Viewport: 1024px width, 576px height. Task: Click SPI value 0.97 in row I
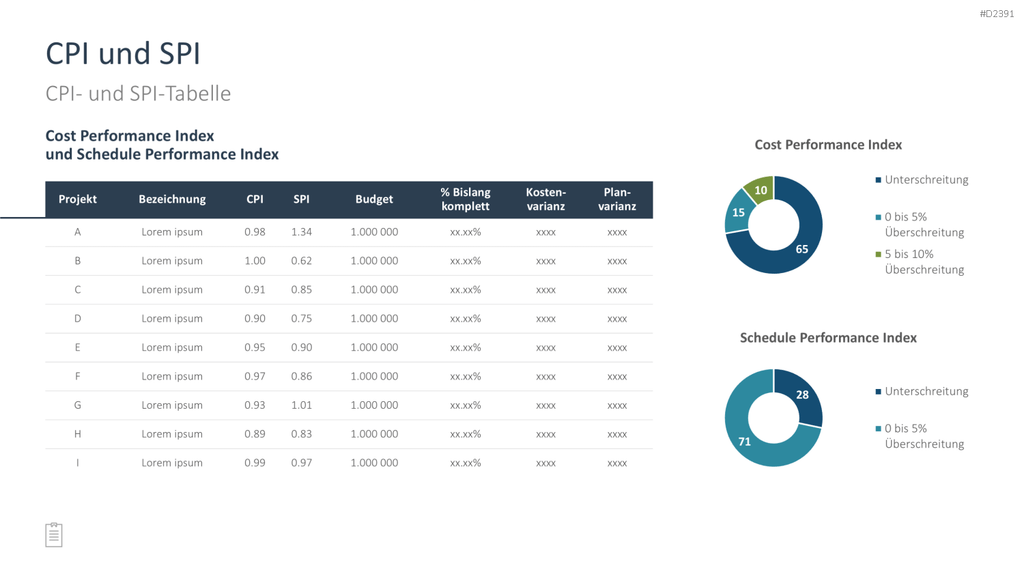pos(301,462)
